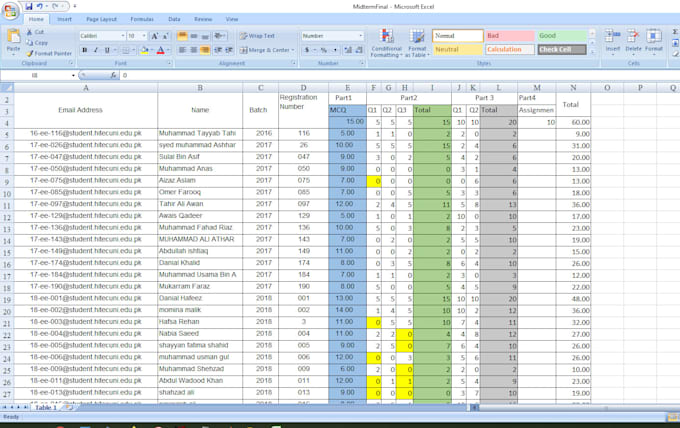Switch to the Page Layout tab
This screenshot has height=428, width=680.
pyautogui.click(x=101, y=19)
